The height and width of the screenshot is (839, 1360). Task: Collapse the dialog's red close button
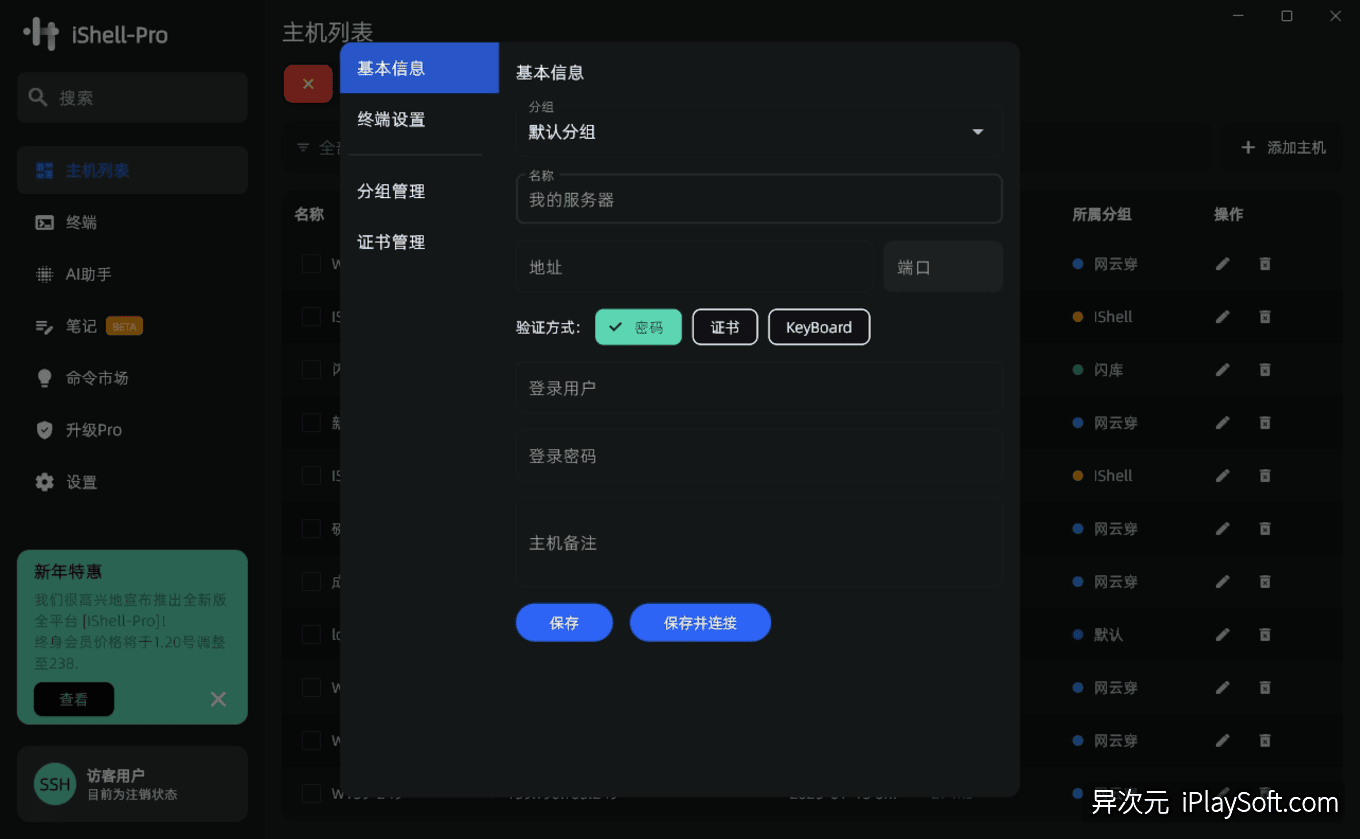(308, 84)
